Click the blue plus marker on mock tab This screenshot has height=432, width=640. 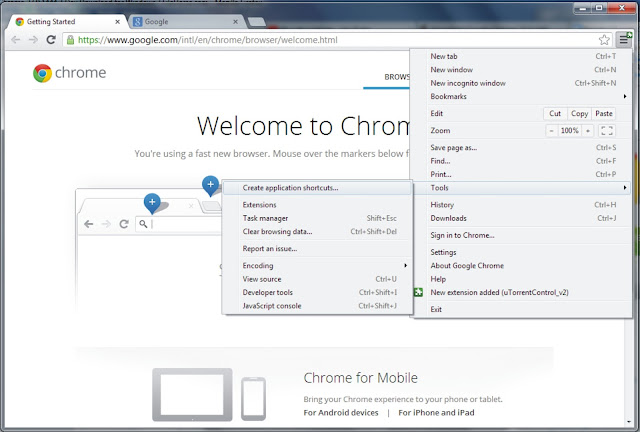click(x=152, y=203)
